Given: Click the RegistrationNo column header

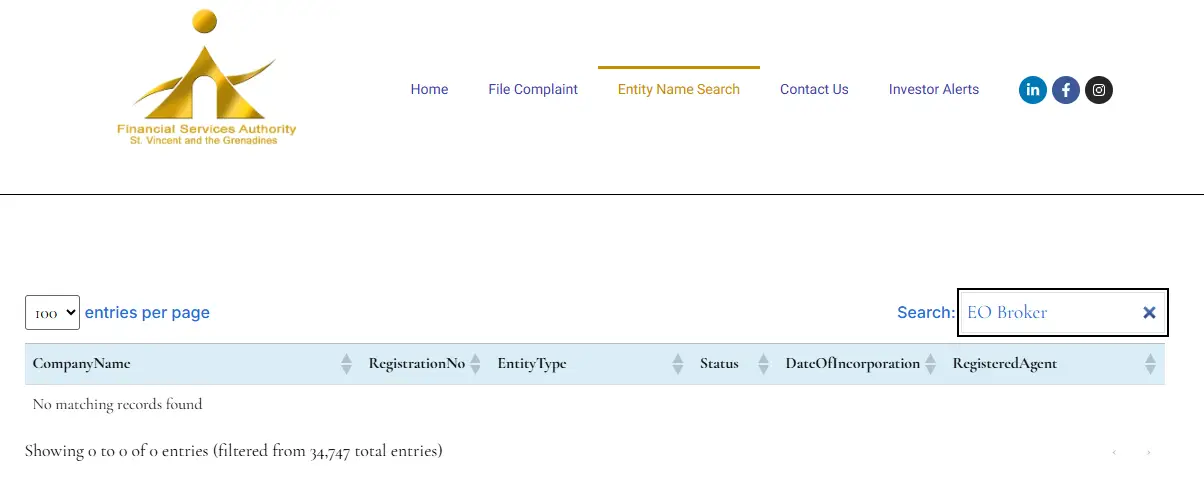Looking at the screenshot, I should point(425,364).
